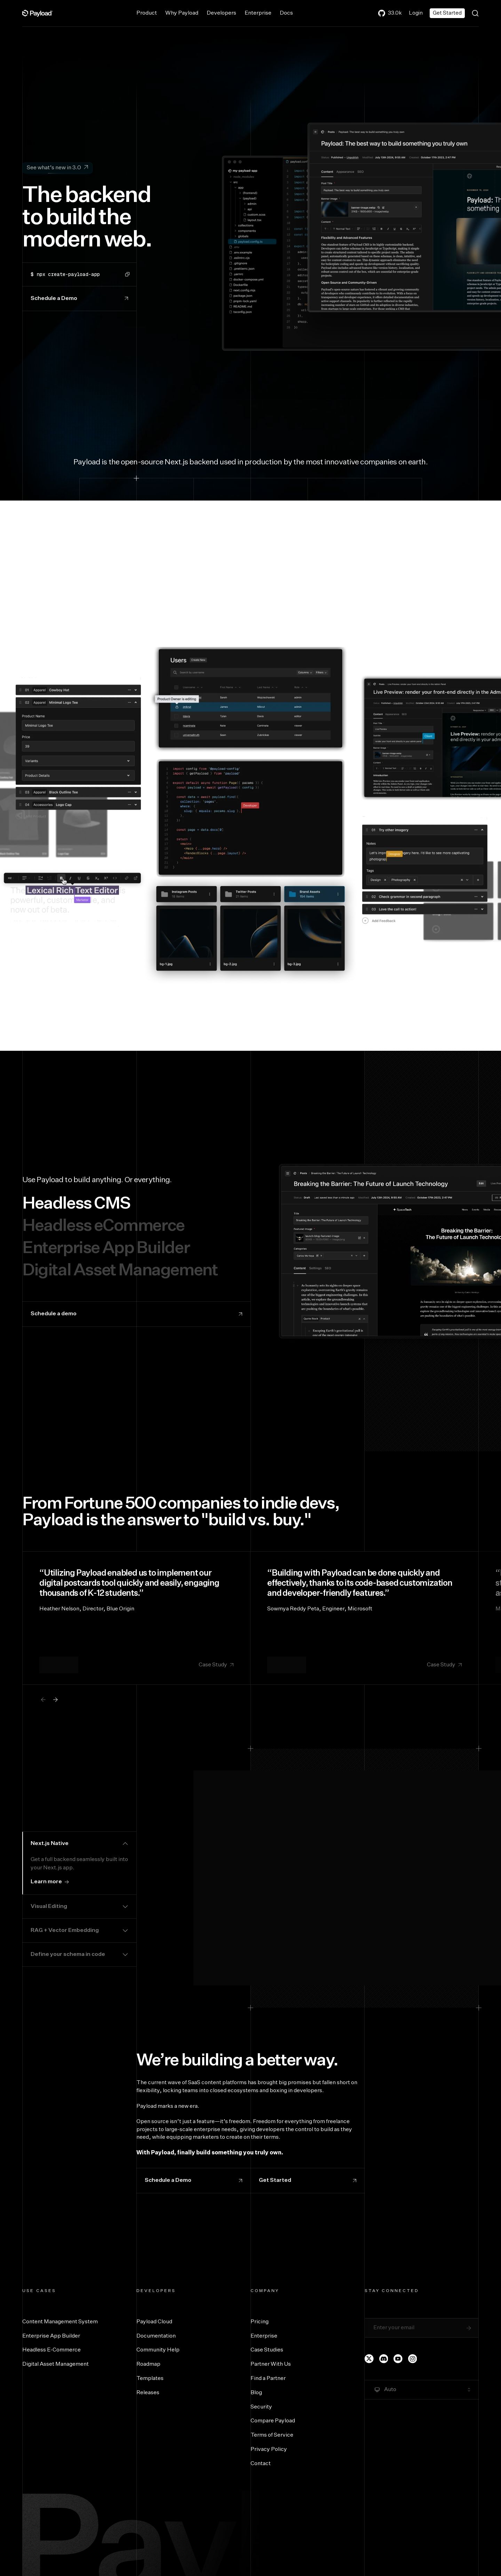Click the Get Started button in header
Image resolution: width=501 pixels, height=2576 pixels.
tap(447, 13)
